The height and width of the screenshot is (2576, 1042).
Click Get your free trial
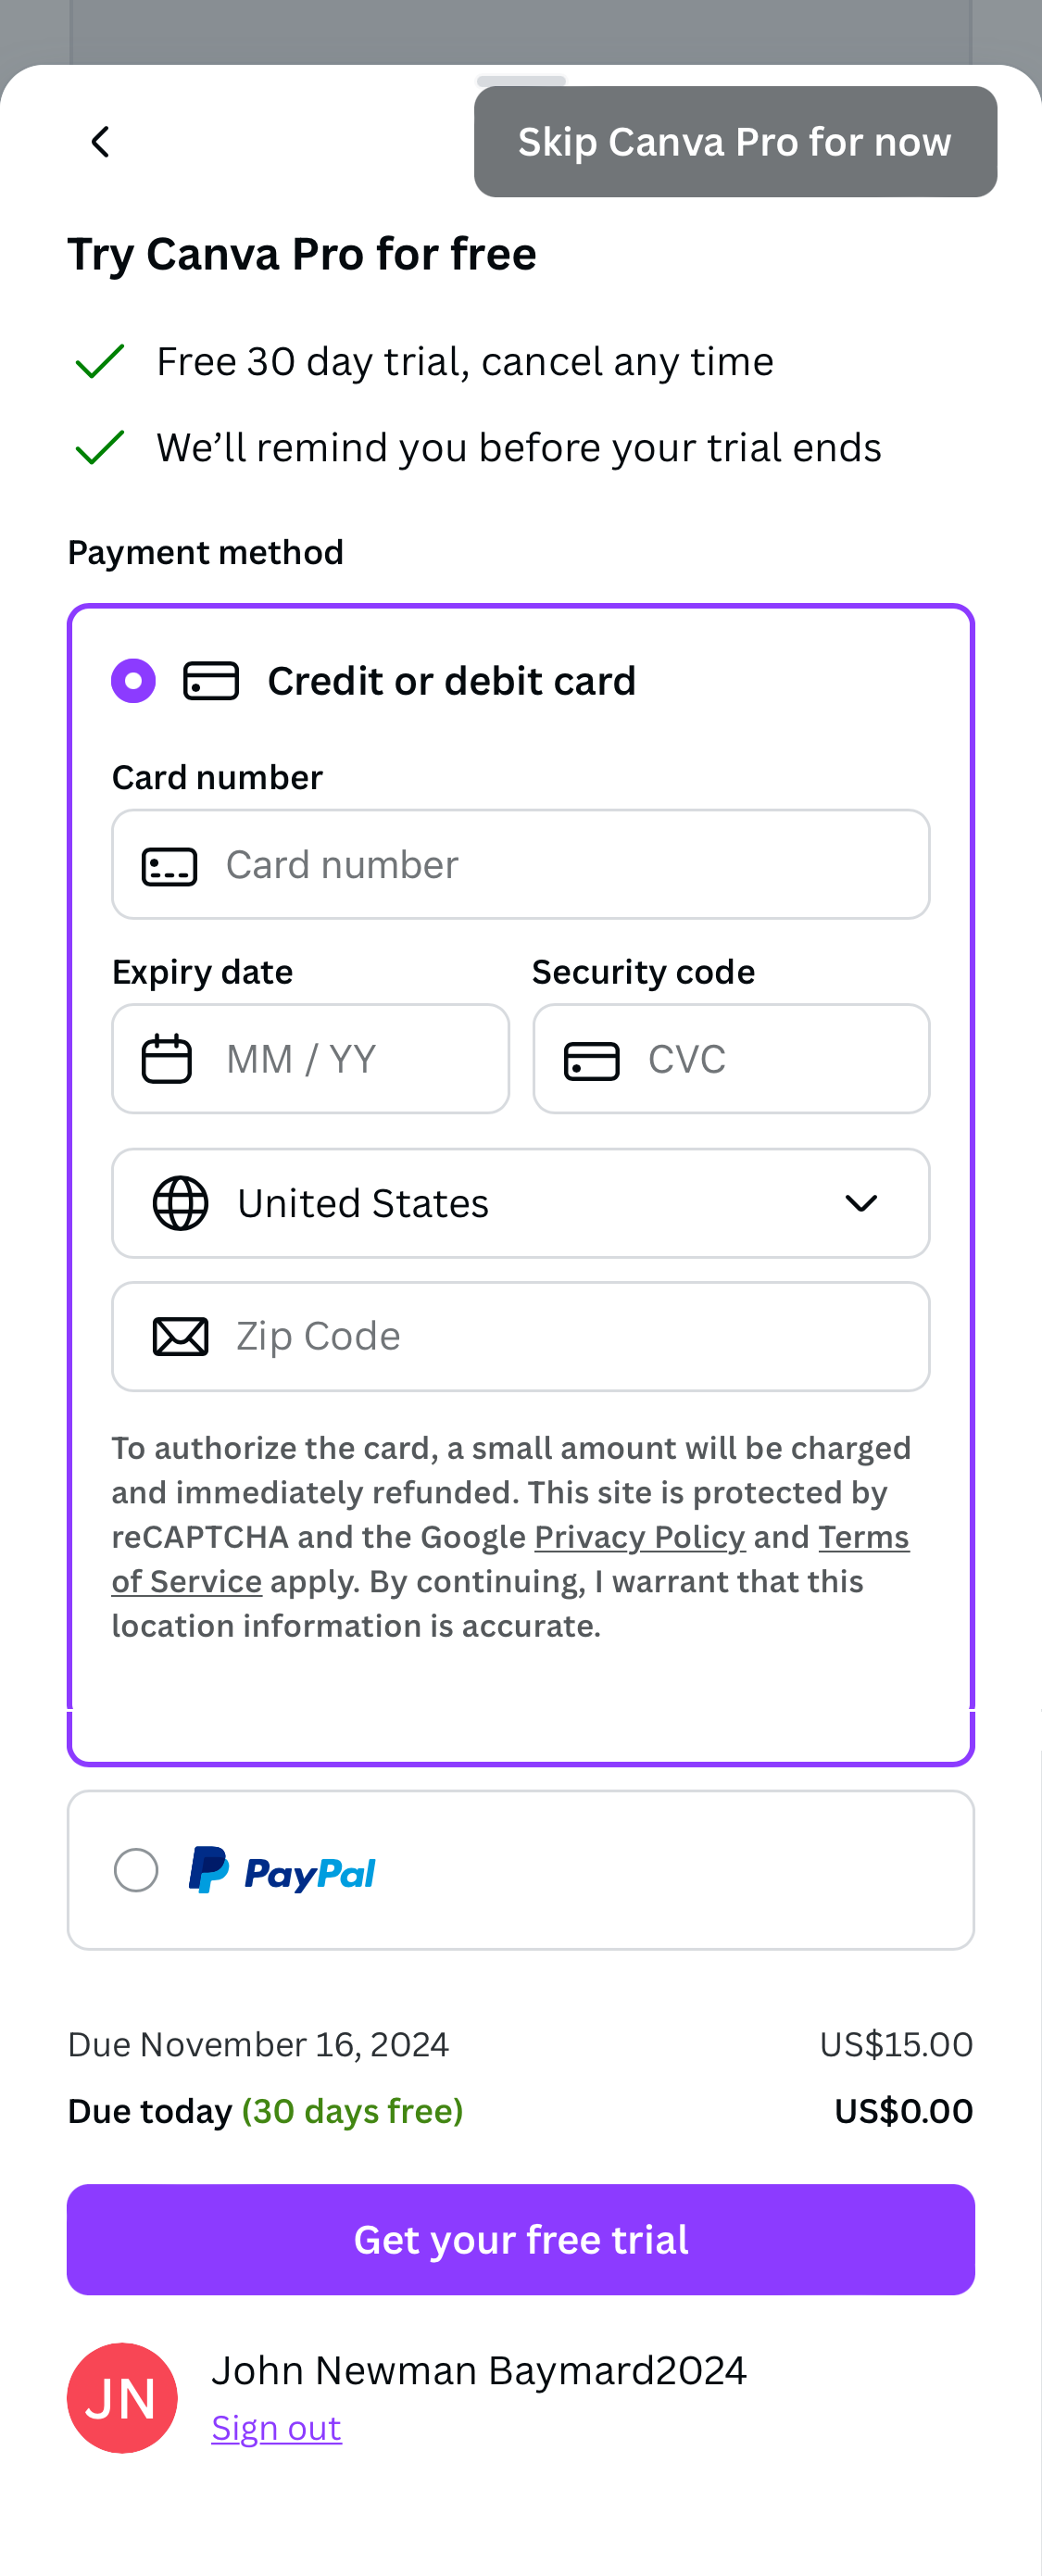pos(520,2239)
